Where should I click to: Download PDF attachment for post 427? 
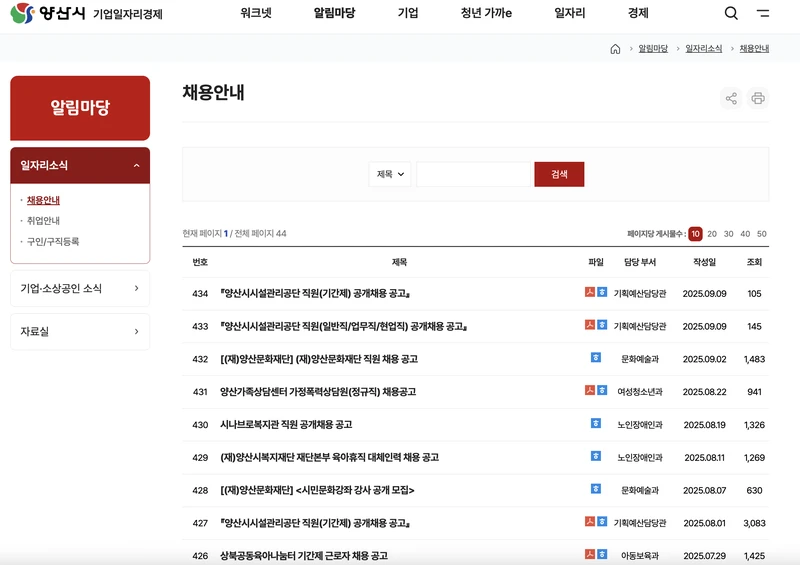590,521
